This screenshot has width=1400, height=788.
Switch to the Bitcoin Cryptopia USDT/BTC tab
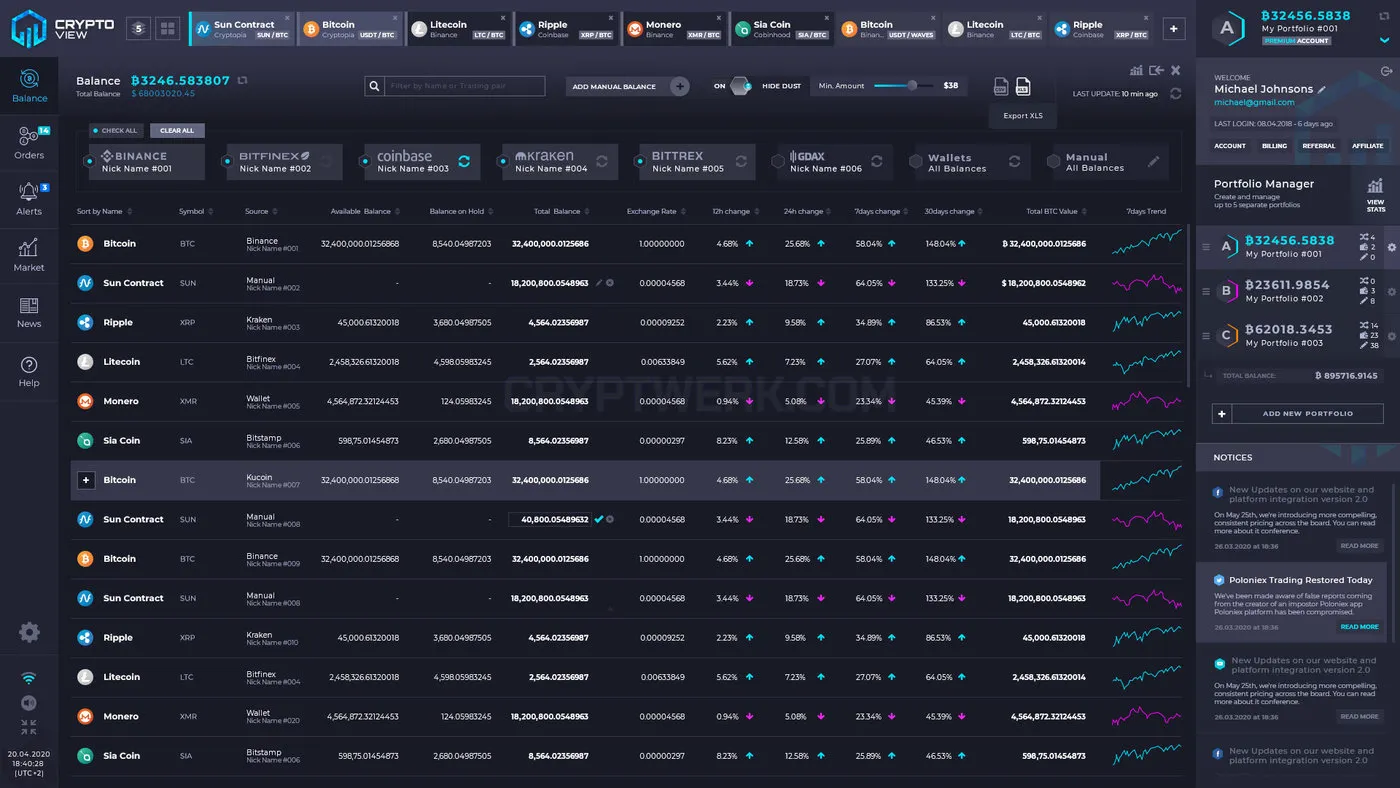[x=349, y=29]
